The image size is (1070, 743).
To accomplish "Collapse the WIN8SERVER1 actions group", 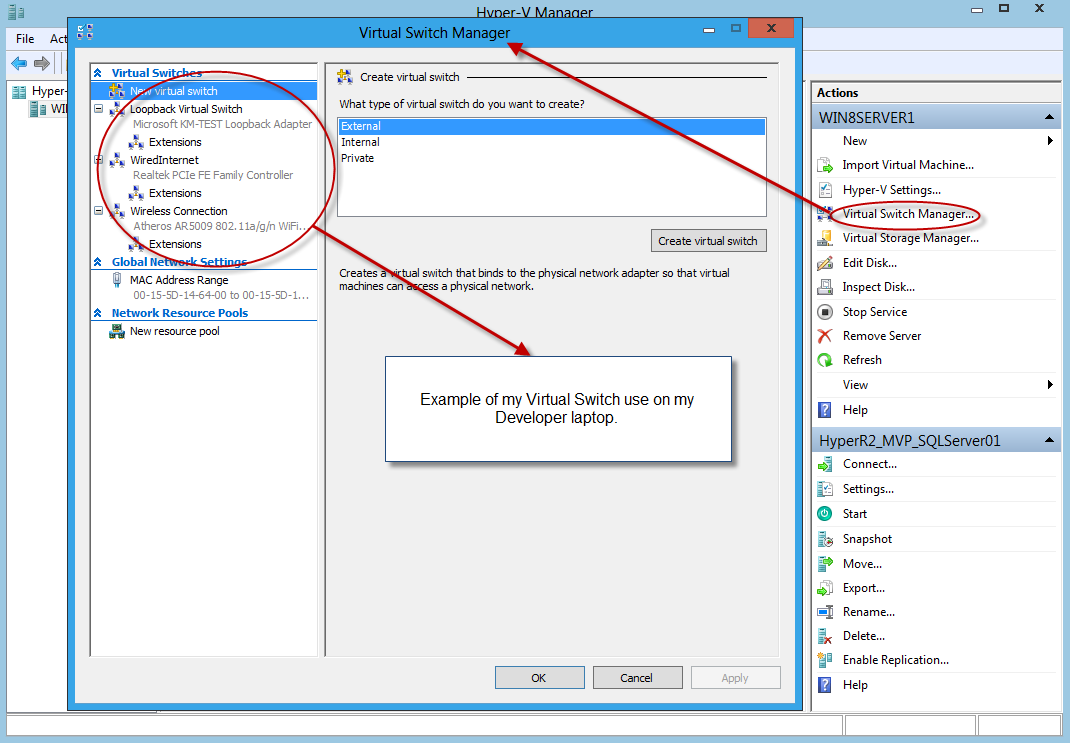I will click(1049, 117).
